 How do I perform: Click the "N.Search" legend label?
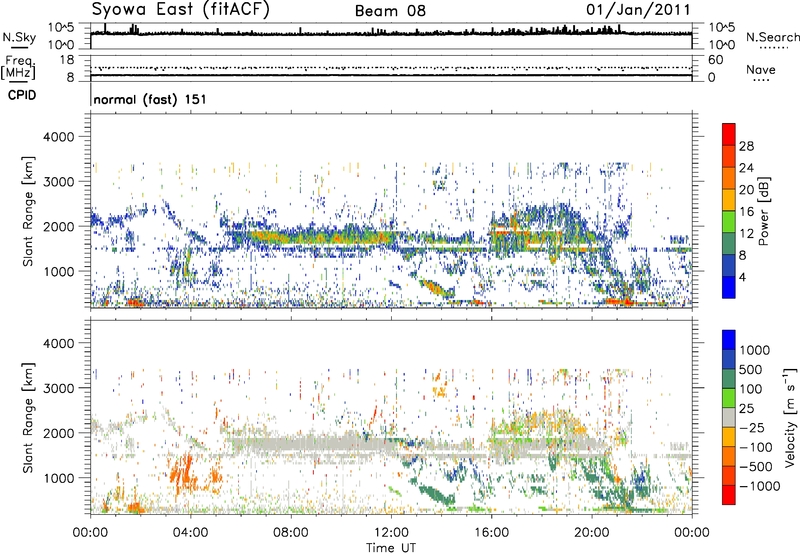click(x=772, y=37)
